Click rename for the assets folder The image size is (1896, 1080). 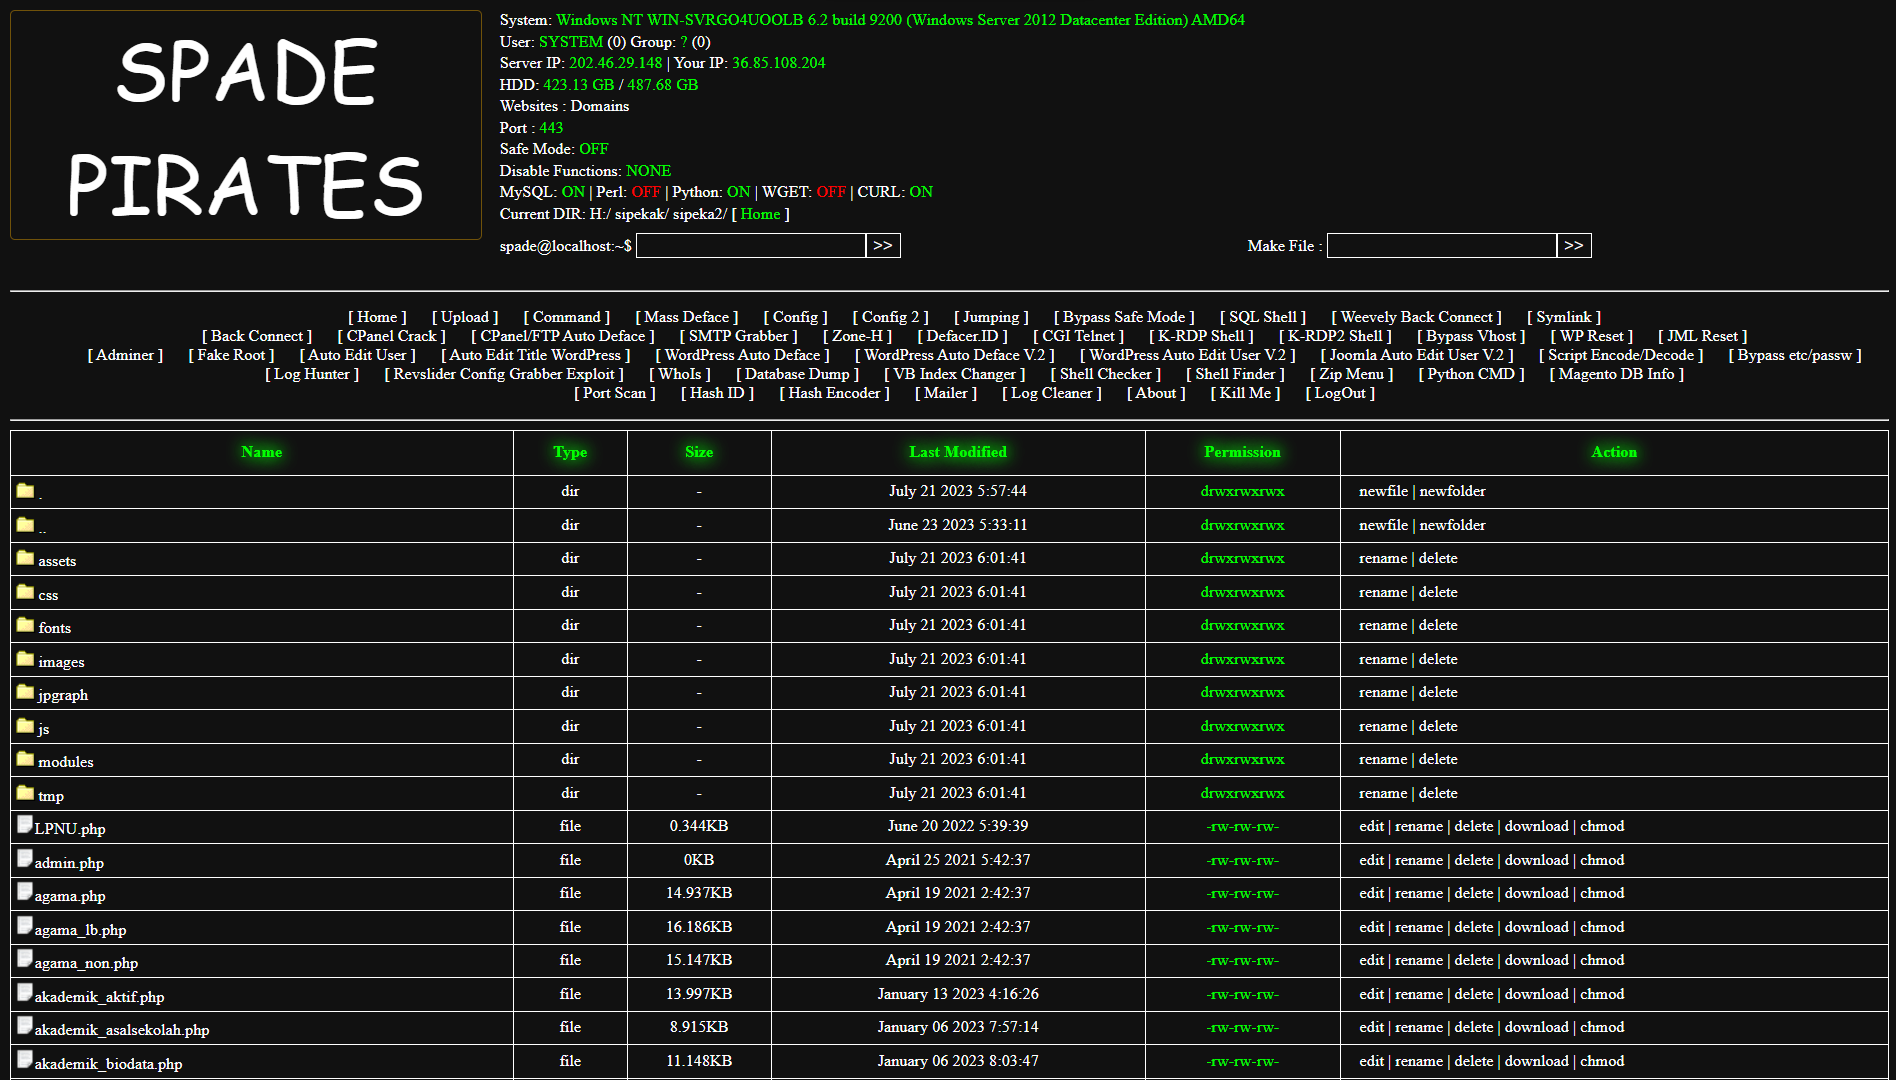[1383, 558]
